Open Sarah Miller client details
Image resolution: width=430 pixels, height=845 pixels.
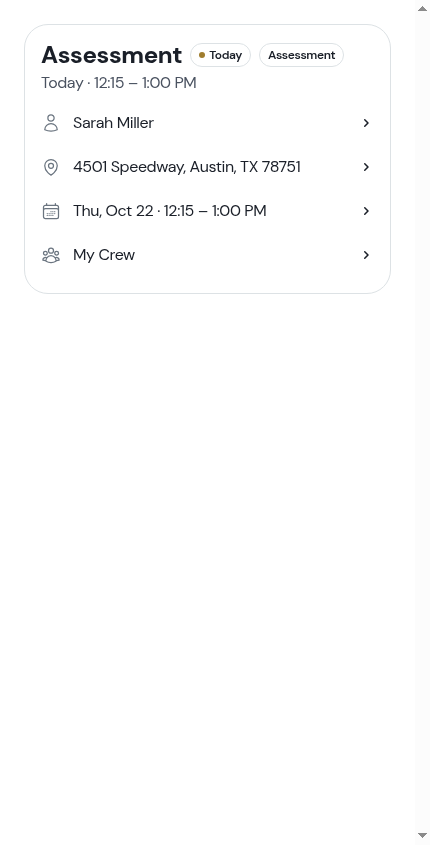coord(207,123)
